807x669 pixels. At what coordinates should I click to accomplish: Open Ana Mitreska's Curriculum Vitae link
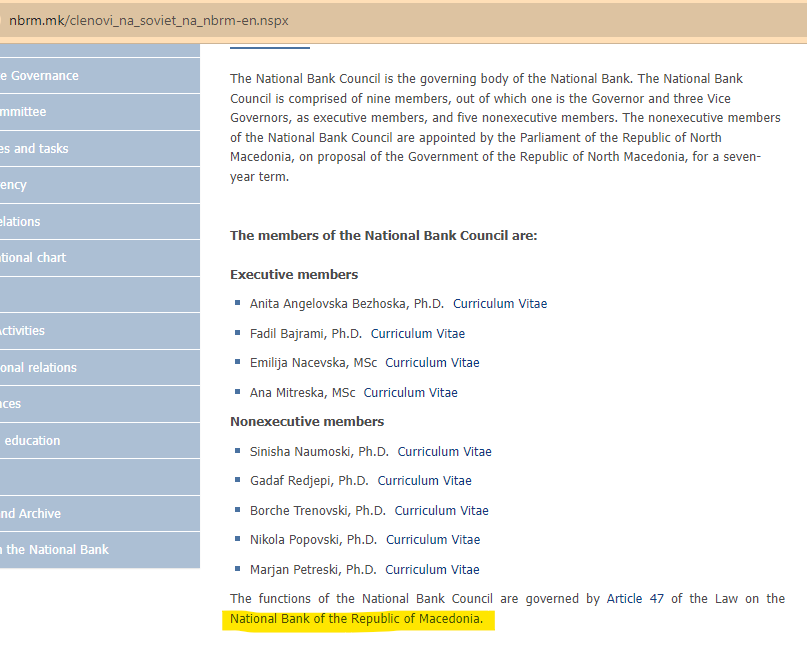pos(411,393)
